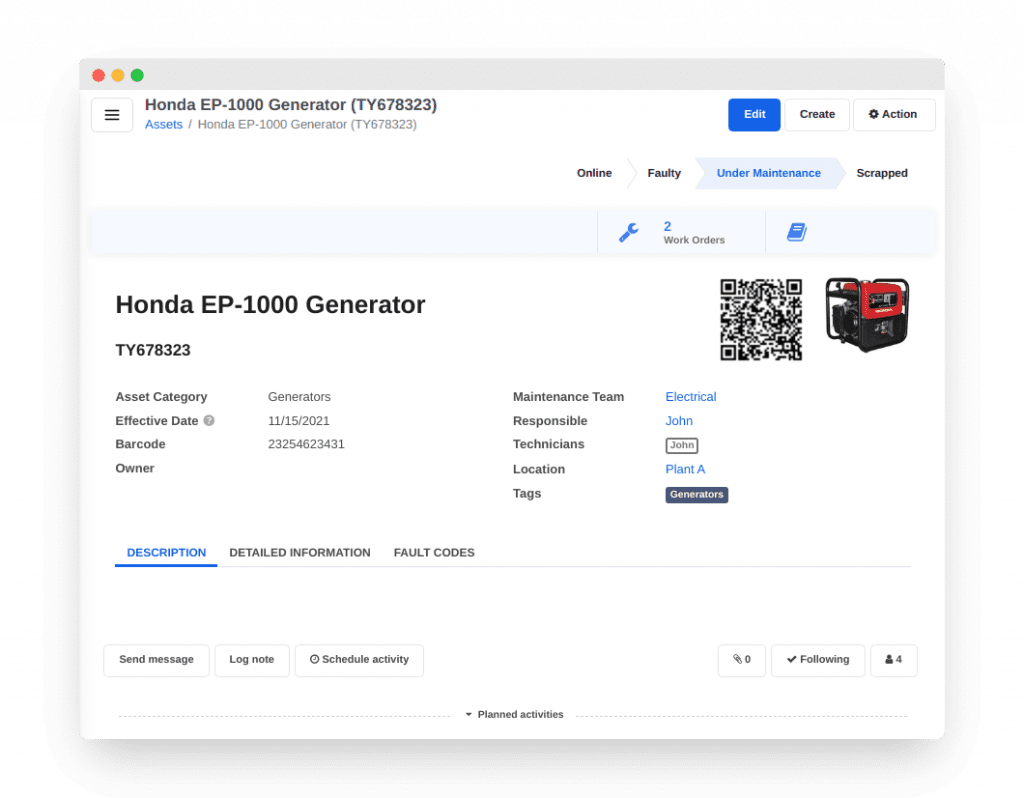Image resolution: width=1024 pixels, height=798 pixels.
Task: Open the hamburger navigation menu
Action: (111, 114)
